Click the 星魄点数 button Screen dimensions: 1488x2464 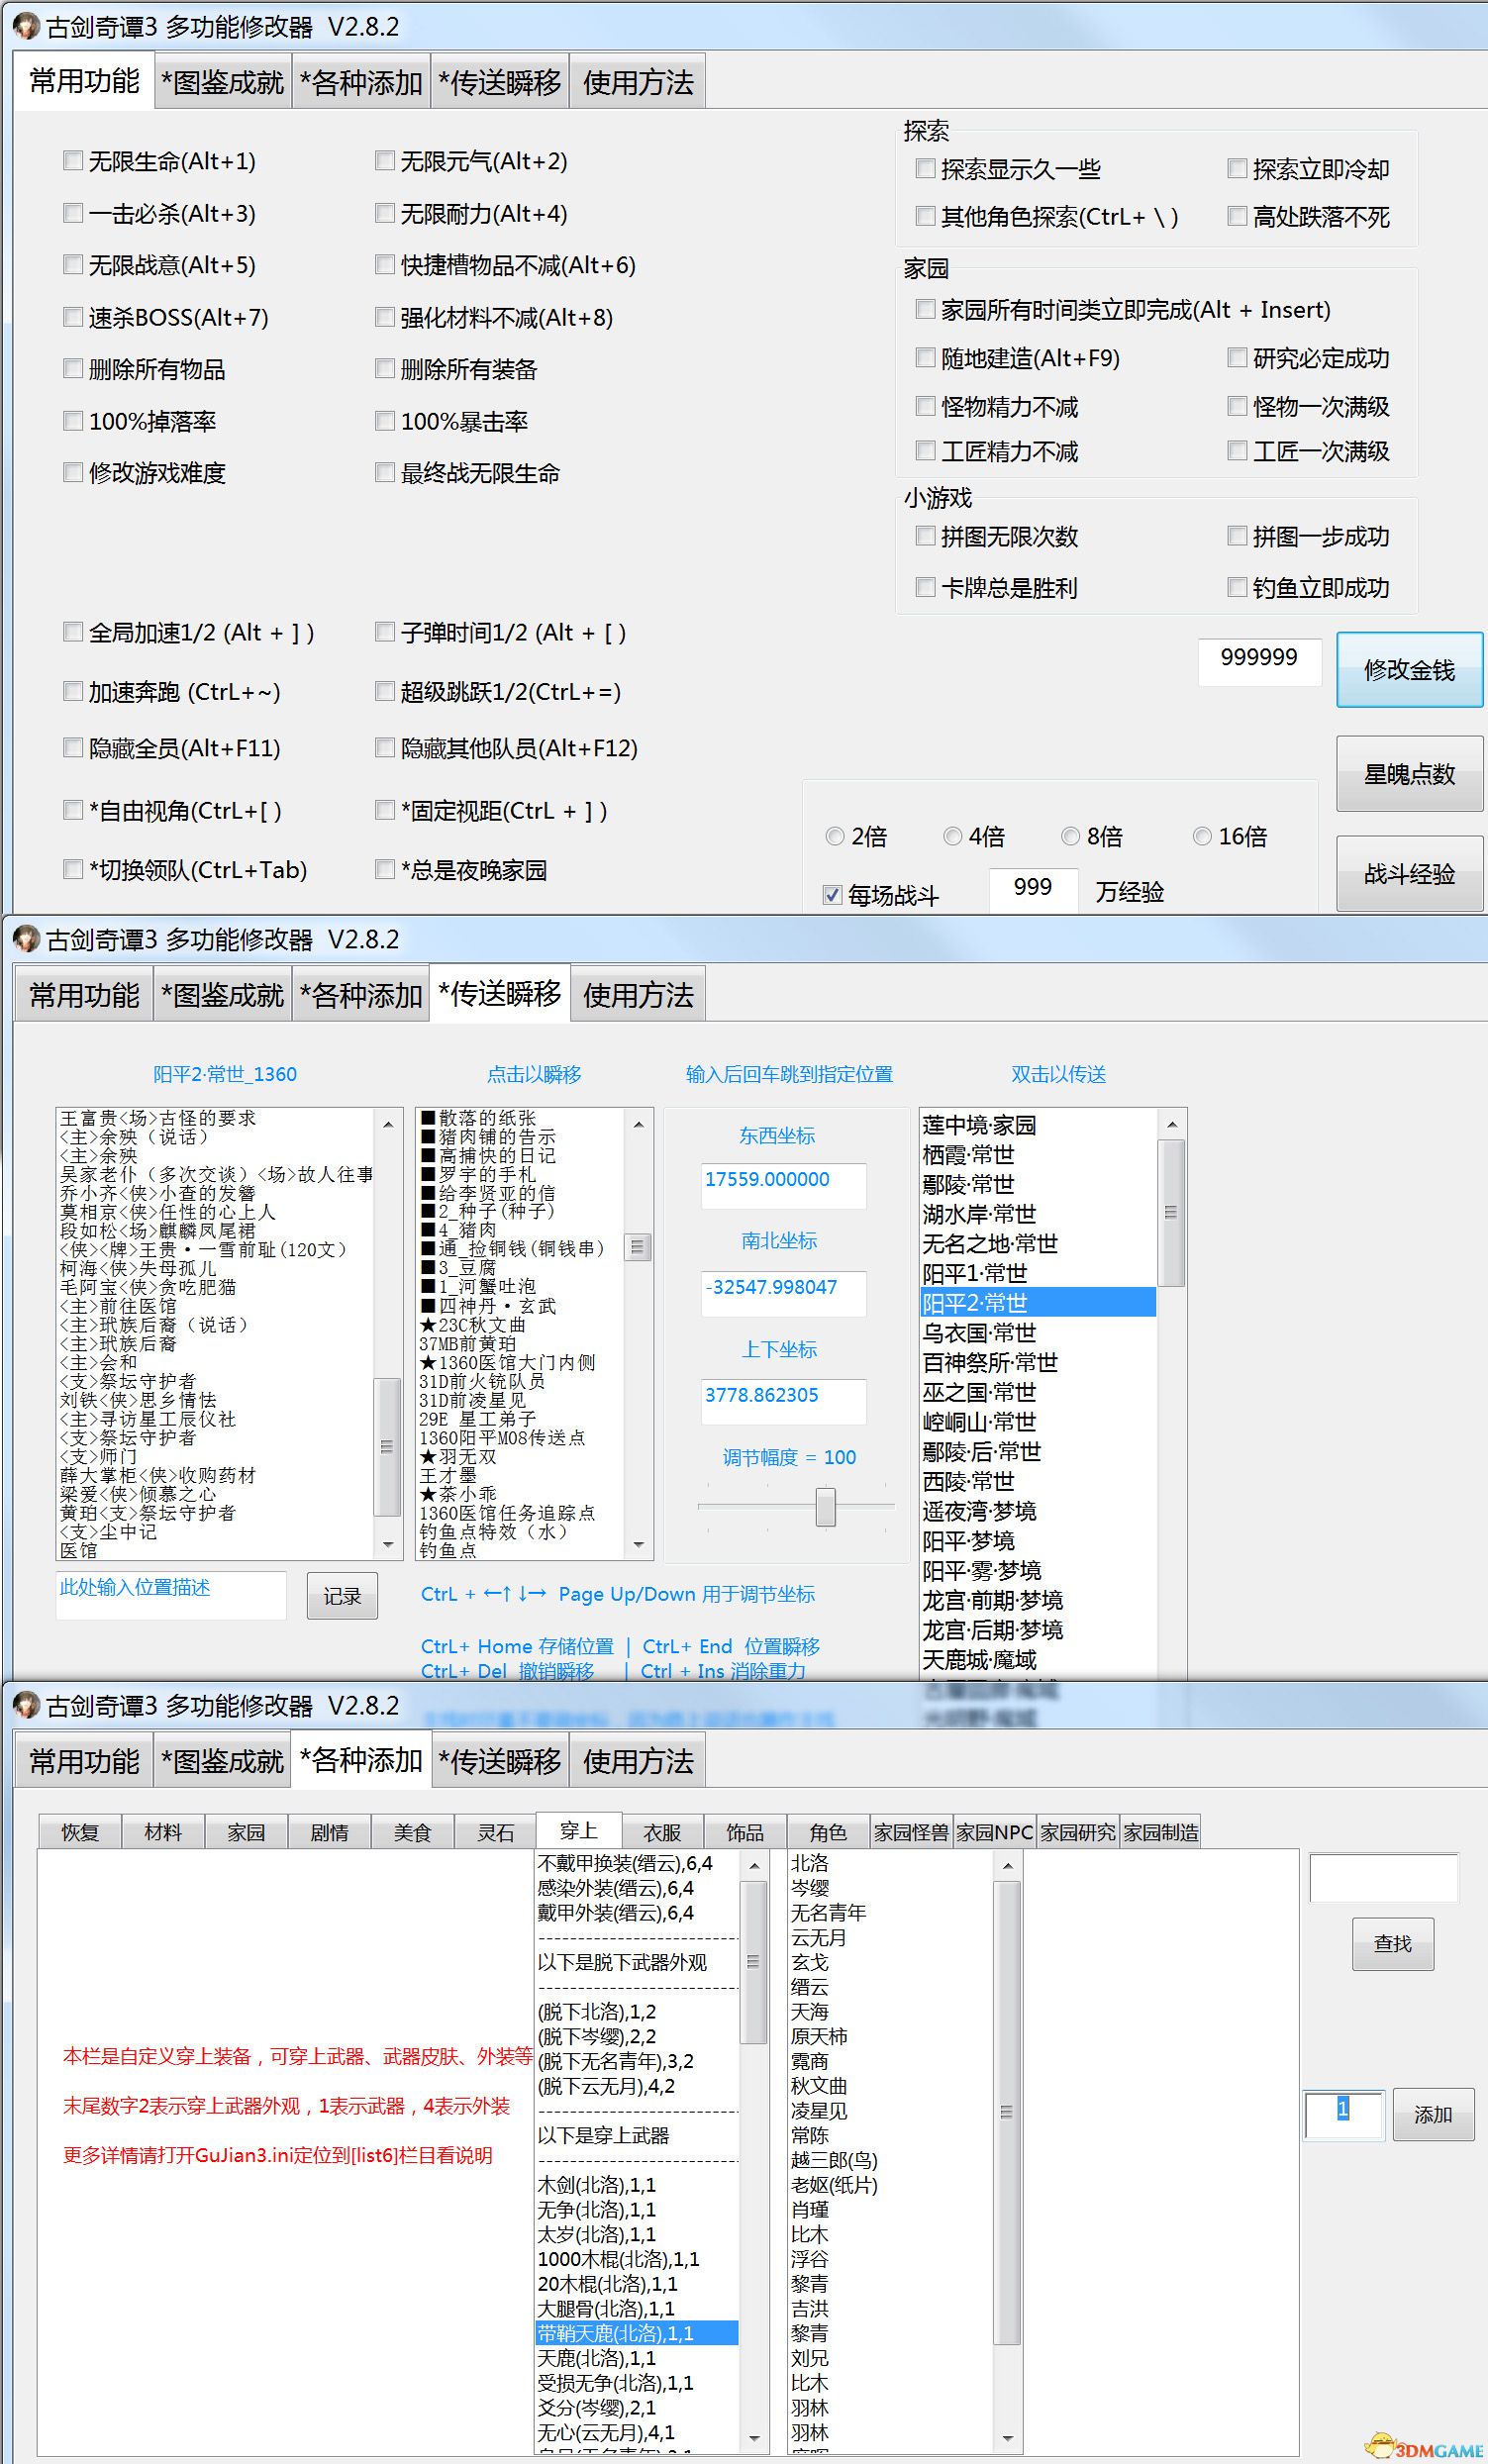click(x=1409, y=774)
